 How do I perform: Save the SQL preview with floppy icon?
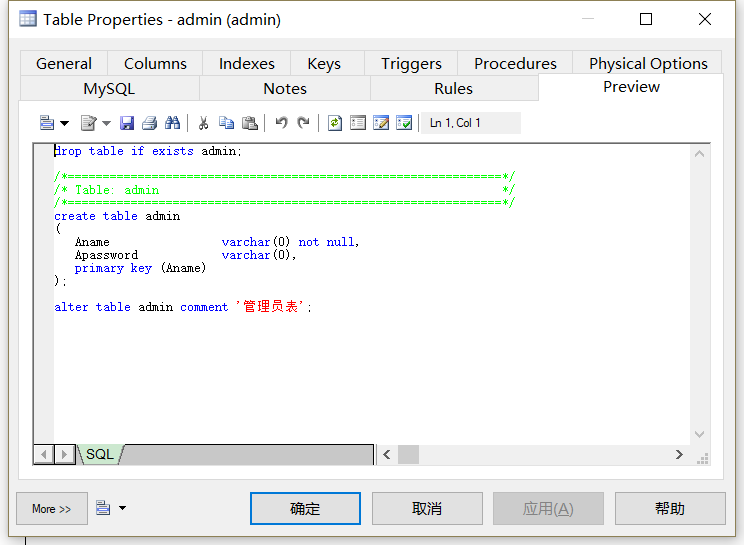[127, 123]
